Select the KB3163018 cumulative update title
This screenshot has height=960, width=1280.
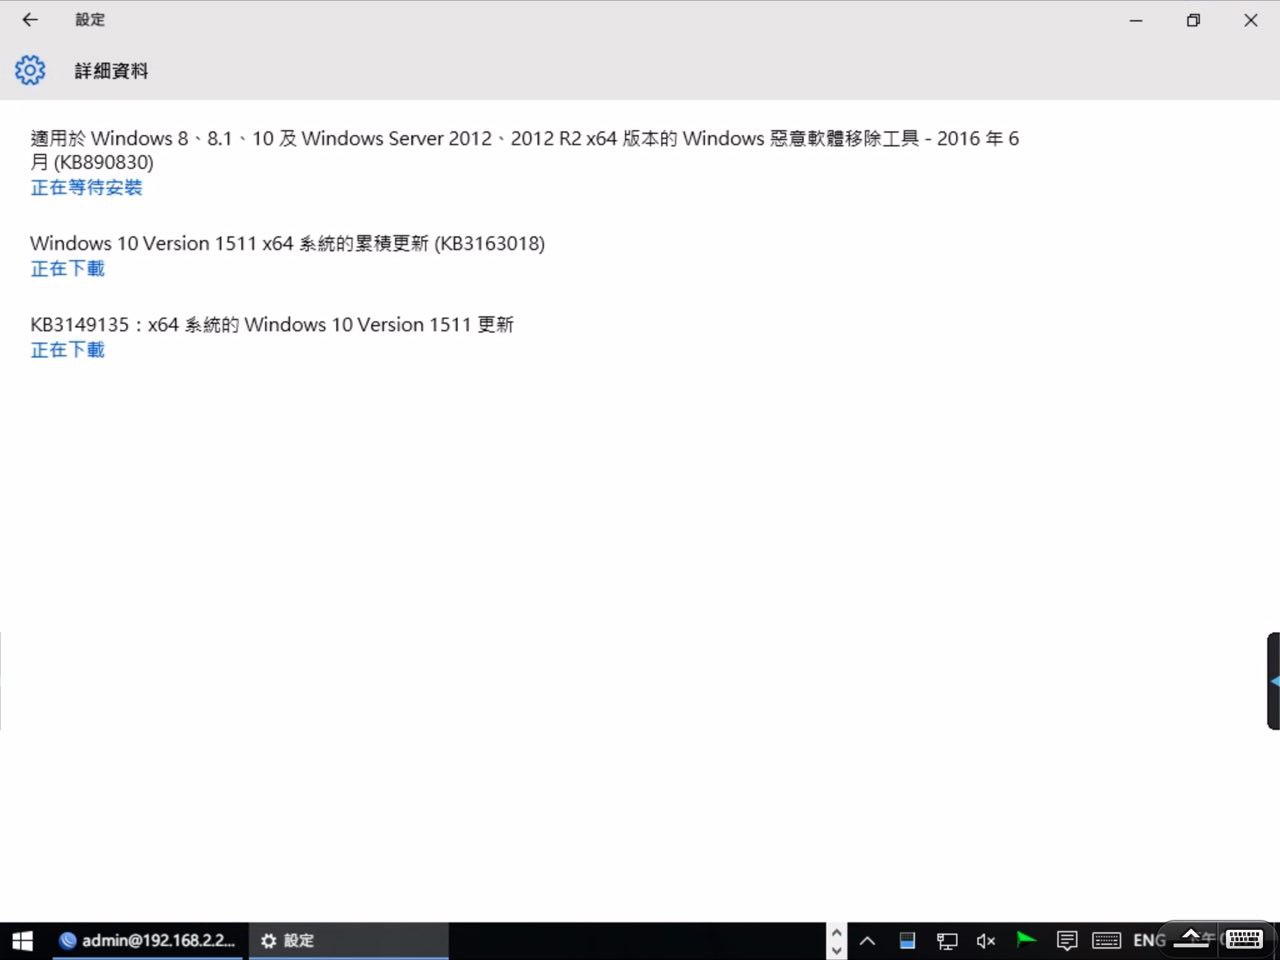pyautogui.click(x=288, y=243)
